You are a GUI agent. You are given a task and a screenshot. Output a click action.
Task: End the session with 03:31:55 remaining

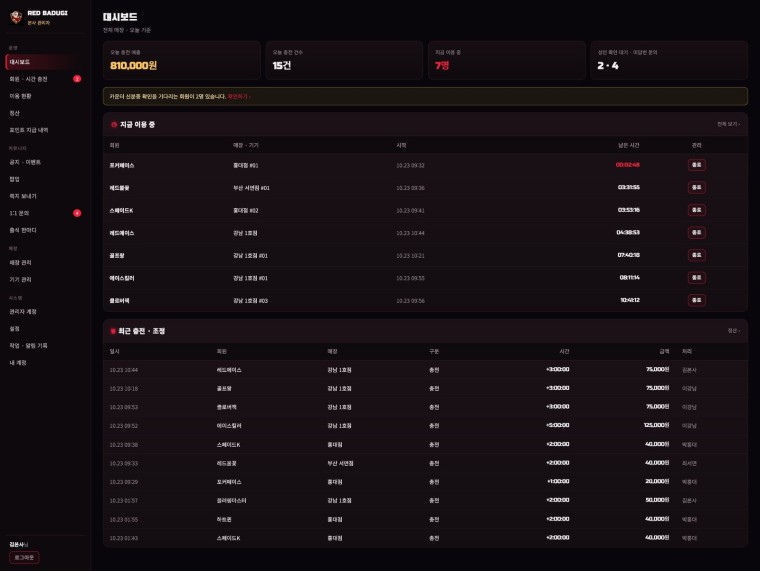pyautogui.click(x=697, y=187)
